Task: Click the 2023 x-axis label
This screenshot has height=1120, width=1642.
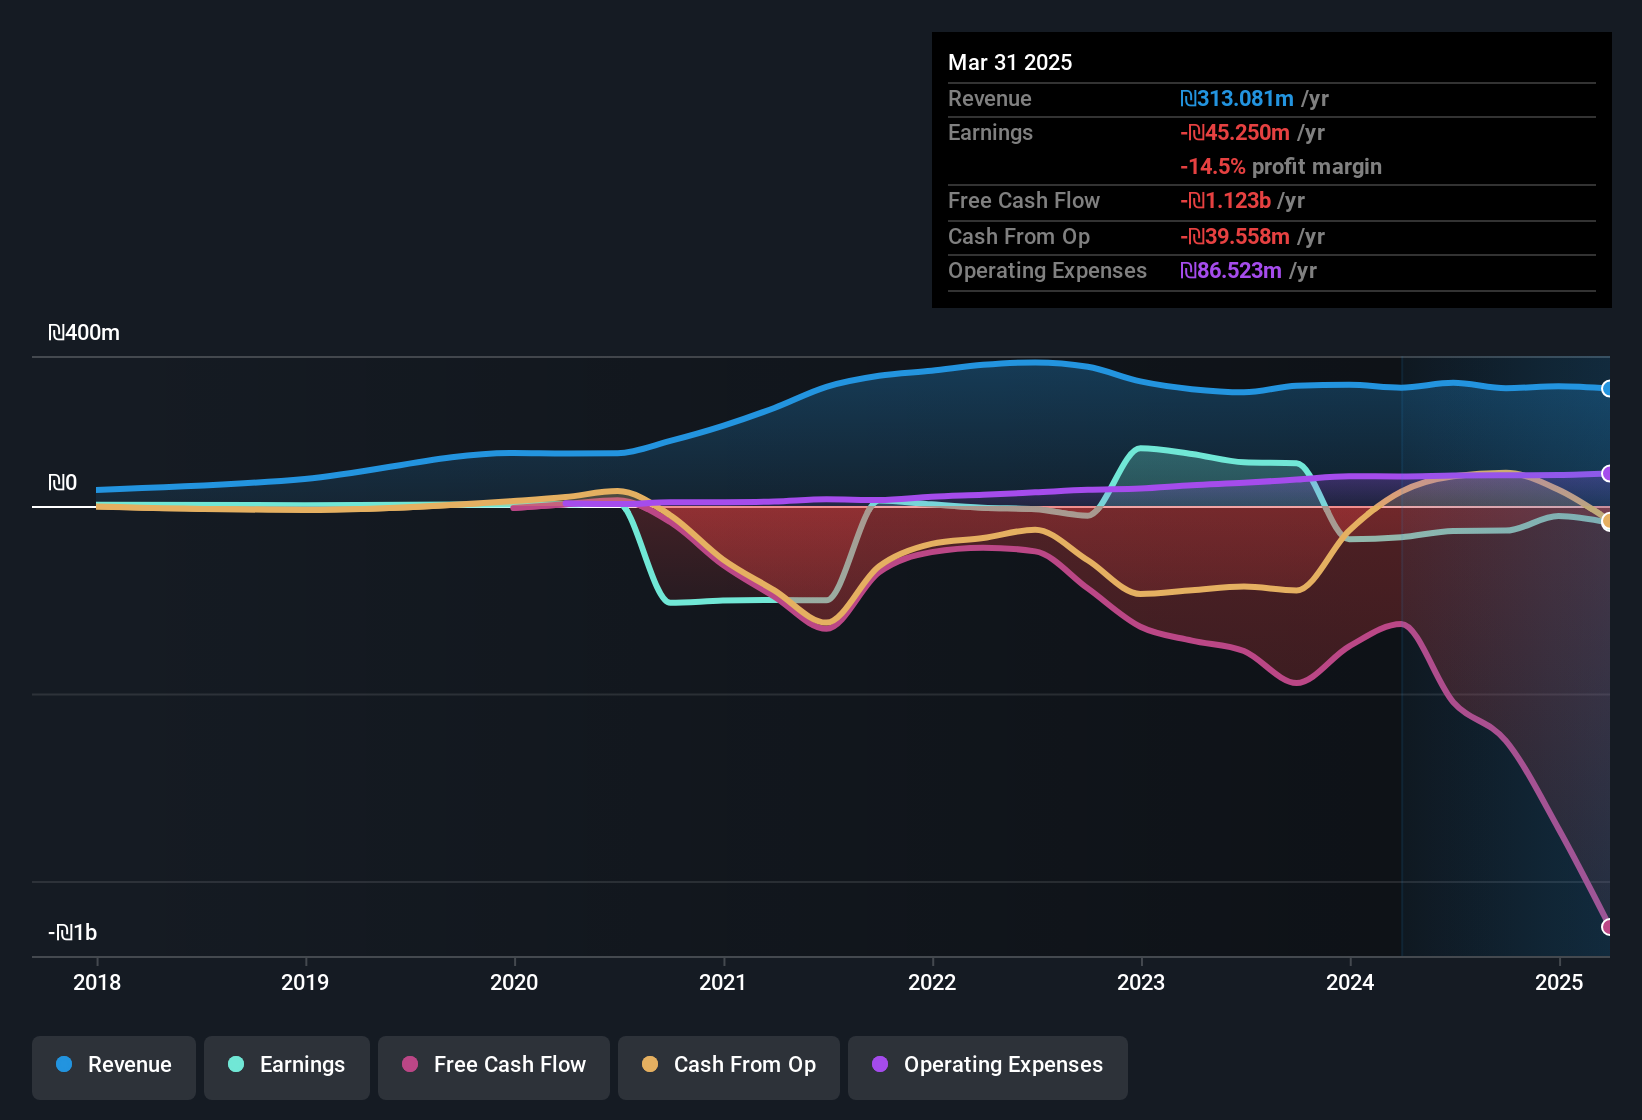Action: [1141, 982]
